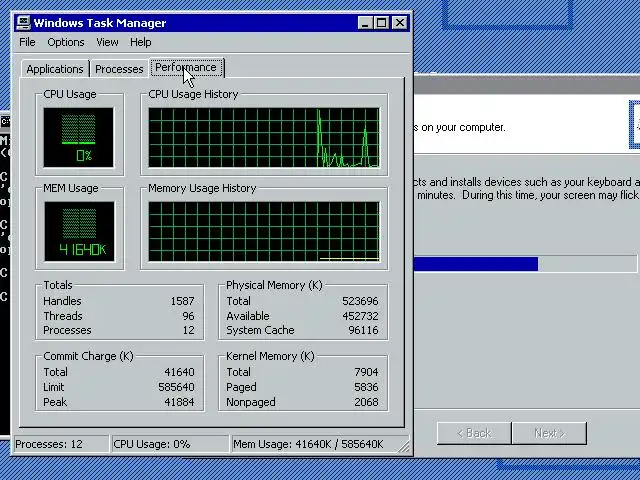Image resolution: width=640 pixels, height=480 pixels.
Task: Open the Options menu
Action: pyautogui.click(x=66, y=42)
